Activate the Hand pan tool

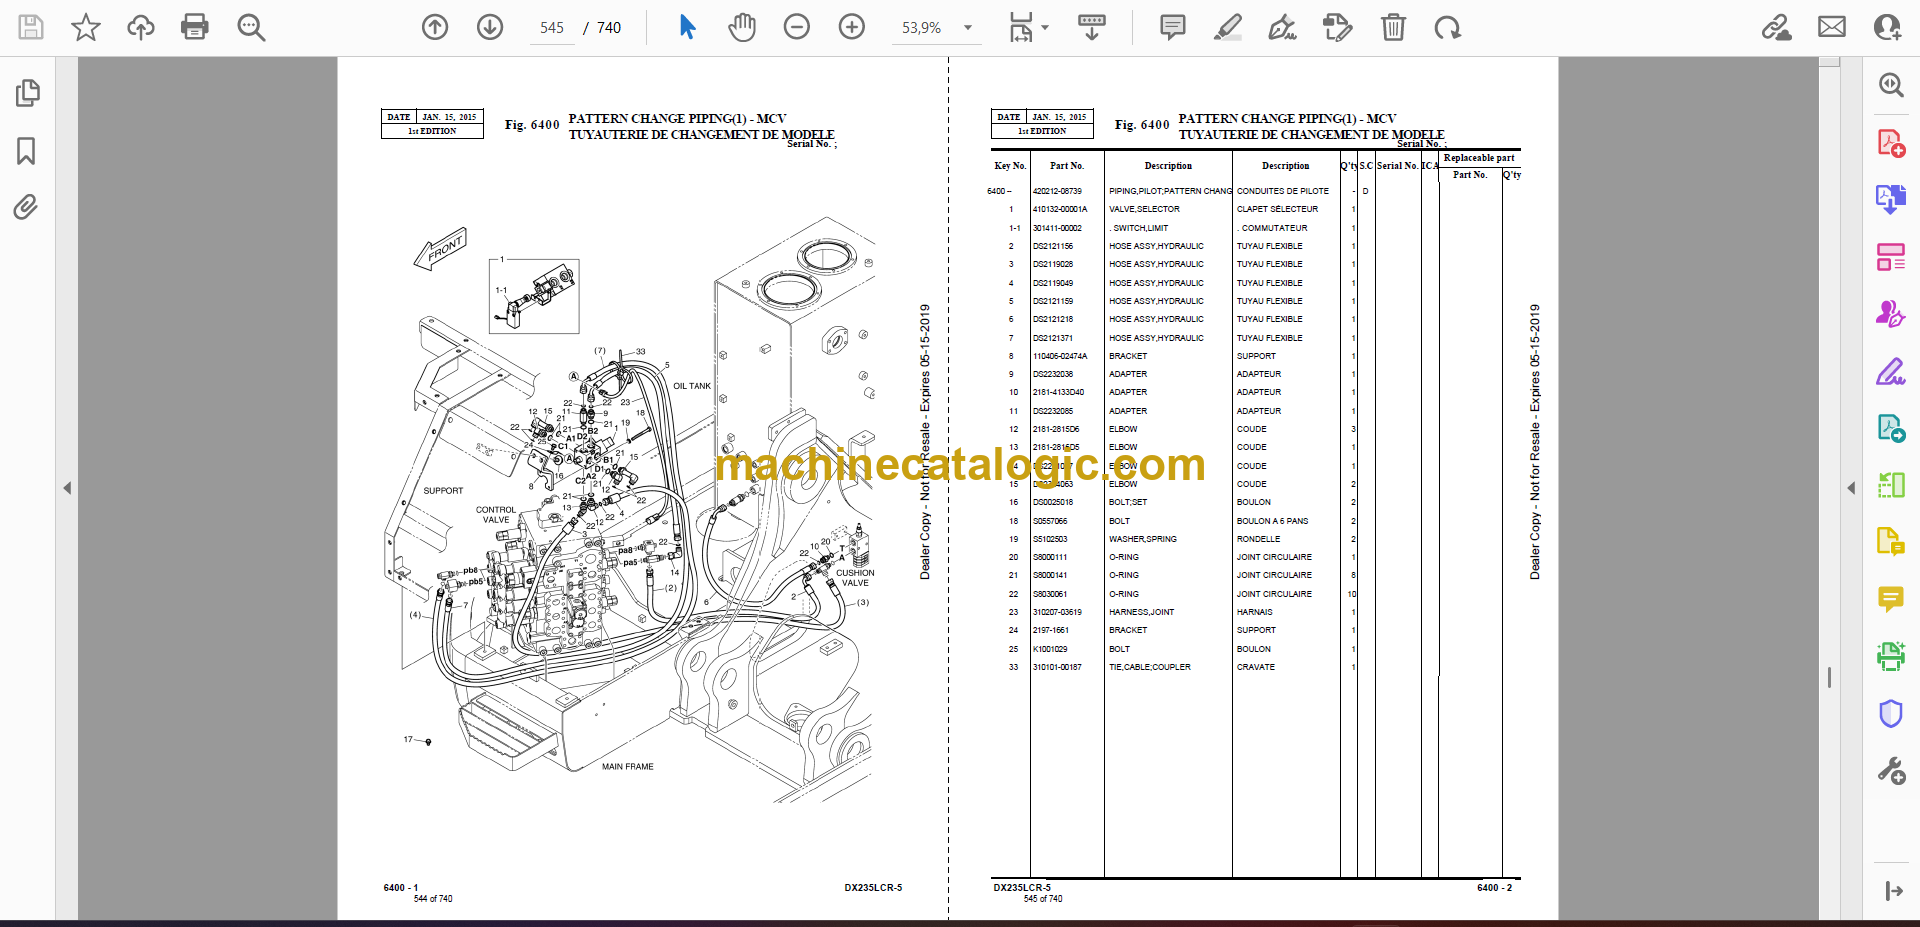pos(742,27)
